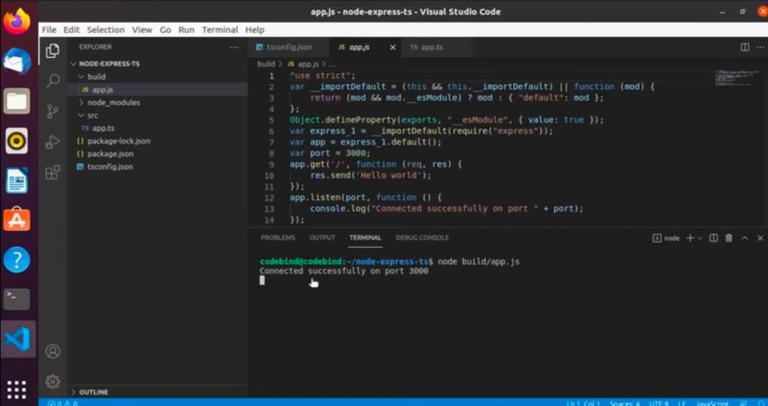
Task: Launch Firefox from the Ubuntu dock
Action: (x=17, y=22)
